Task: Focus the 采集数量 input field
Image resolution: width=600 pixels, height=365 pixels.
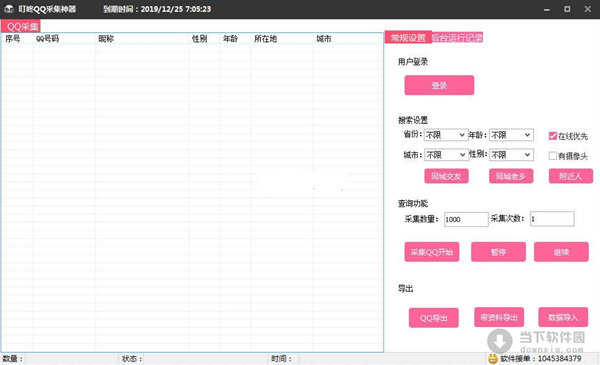Action: (466, 219)
